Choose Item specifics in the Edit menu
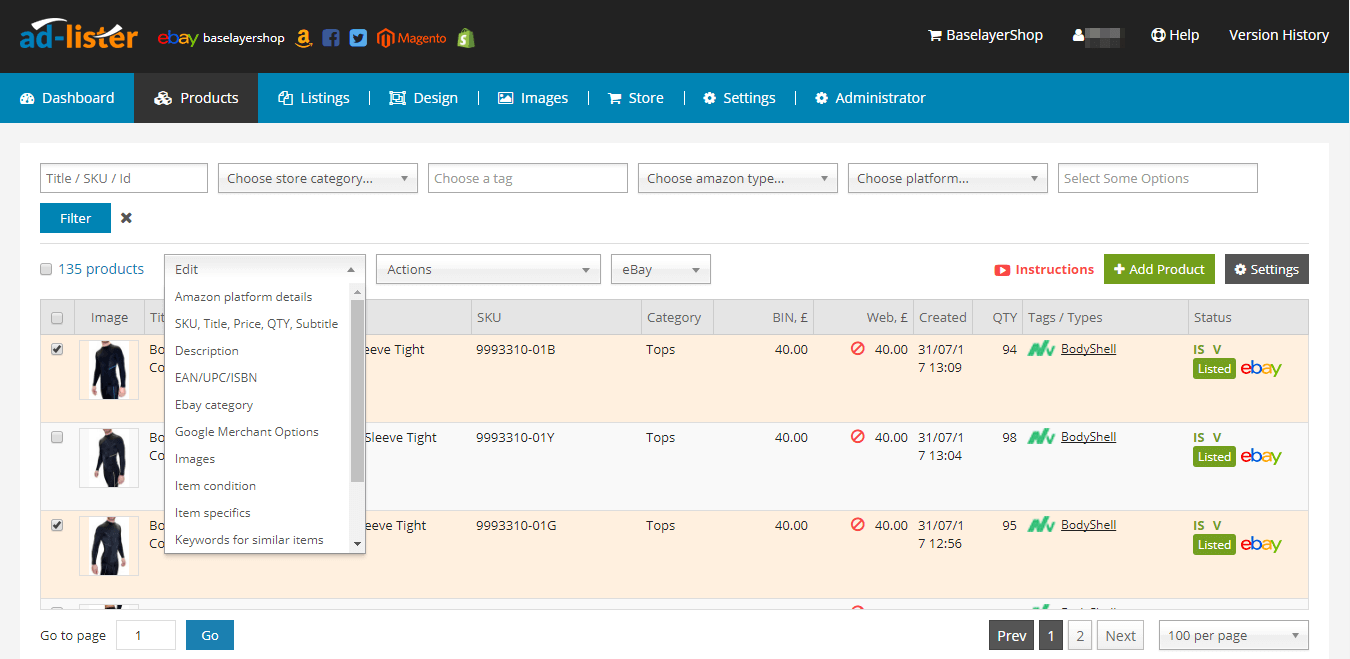Viewport: 1350px width, 659px height. (215, 512)
